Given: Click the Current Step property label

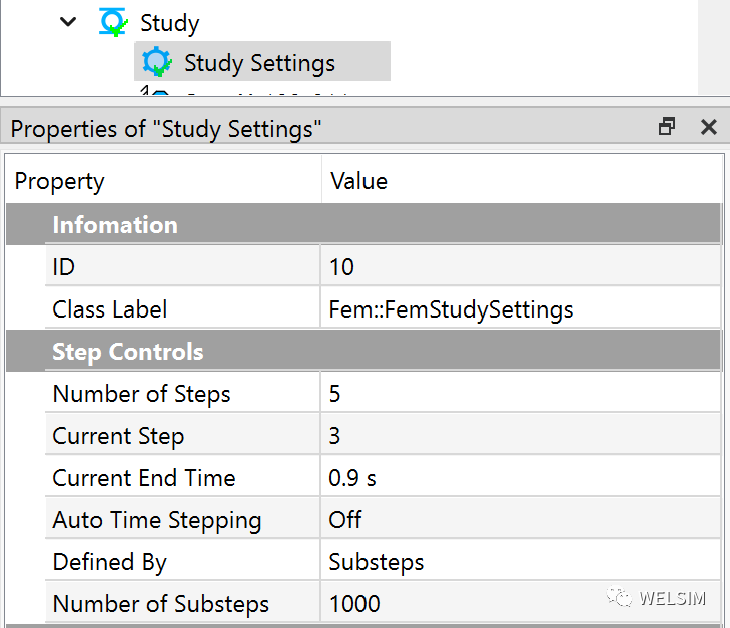Looking at the screenshot, I should [x=118, y=437].
